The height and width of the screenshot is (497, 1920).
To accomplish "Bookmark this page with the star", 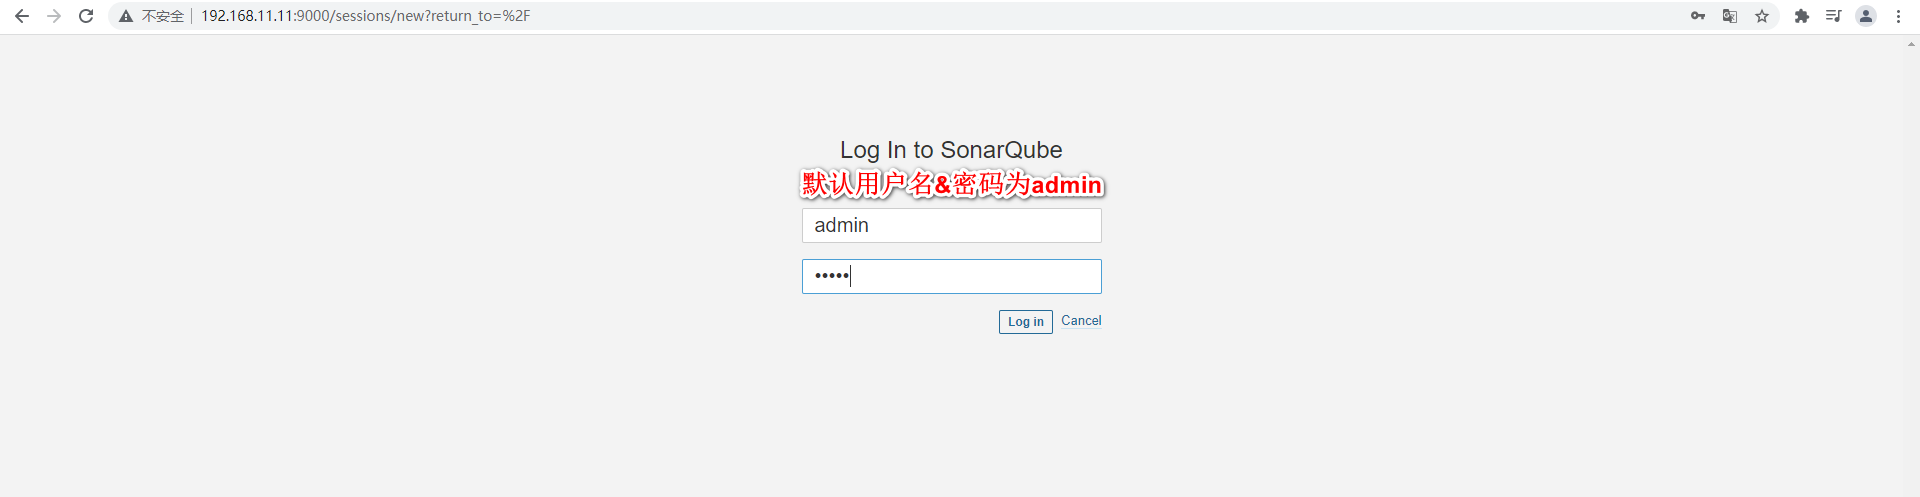I will point(1762,16).
